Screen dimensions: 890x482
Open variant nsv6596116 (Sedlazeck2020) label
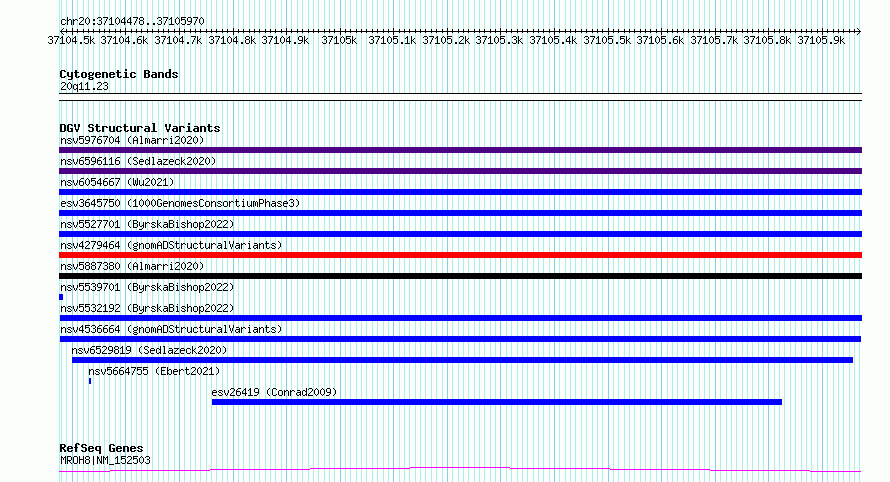tap(138, 161)
